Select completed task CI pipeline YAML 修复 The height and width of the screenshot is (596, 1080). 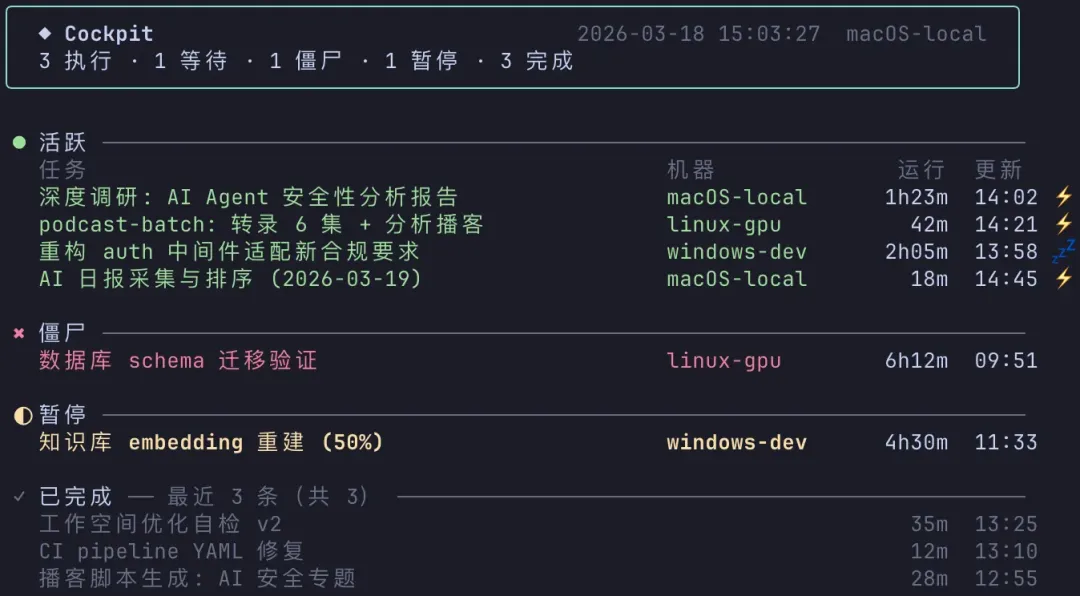(171, 551)
